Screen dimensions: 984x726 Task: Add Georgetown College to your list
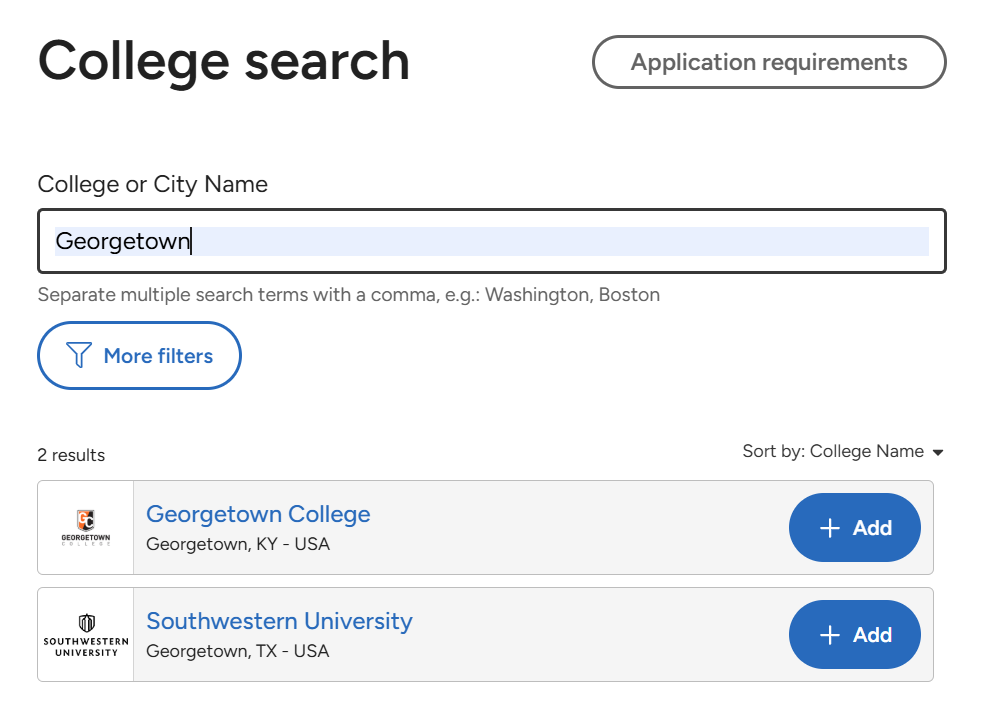[x=855, y=528]
